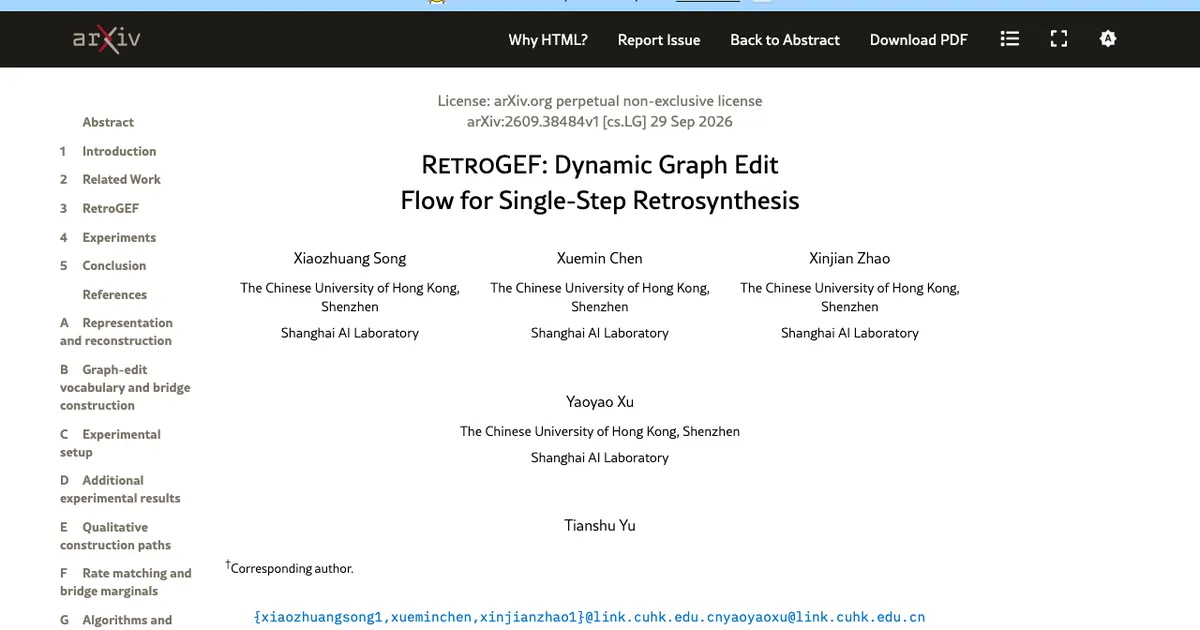Click the Corresponding author footnote
1200x630 pixels.
pyautogui.click(x=289, y=568)
